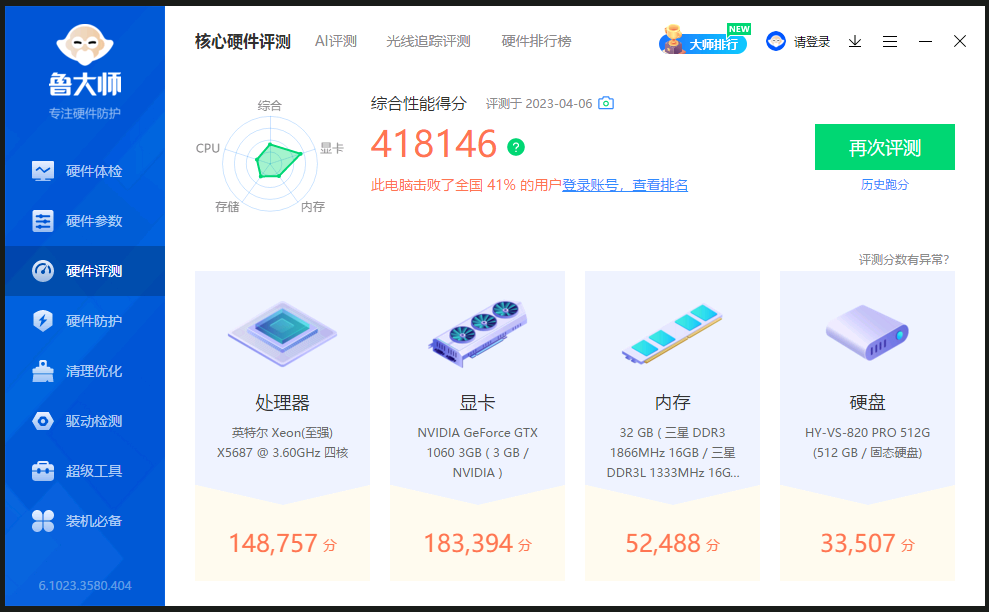Click the camera screenshot icon beside date
This screenshot has width=989, height=612.
[606, 103]
